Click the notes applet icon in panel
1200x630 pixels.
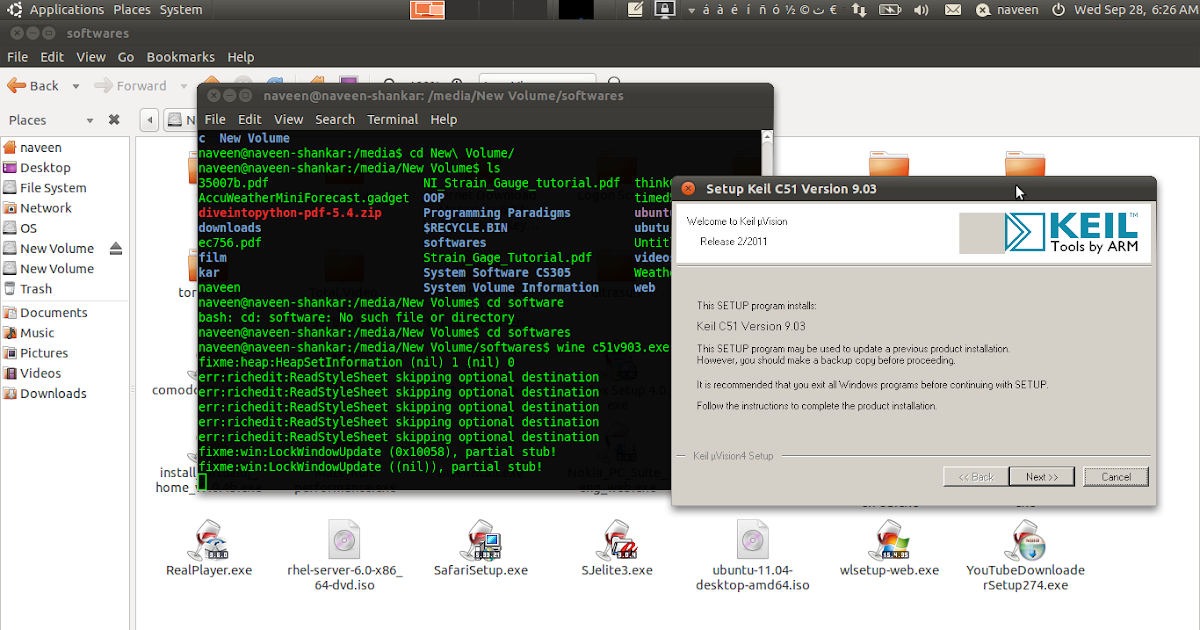pyautogui.click(x=635, y=10)
